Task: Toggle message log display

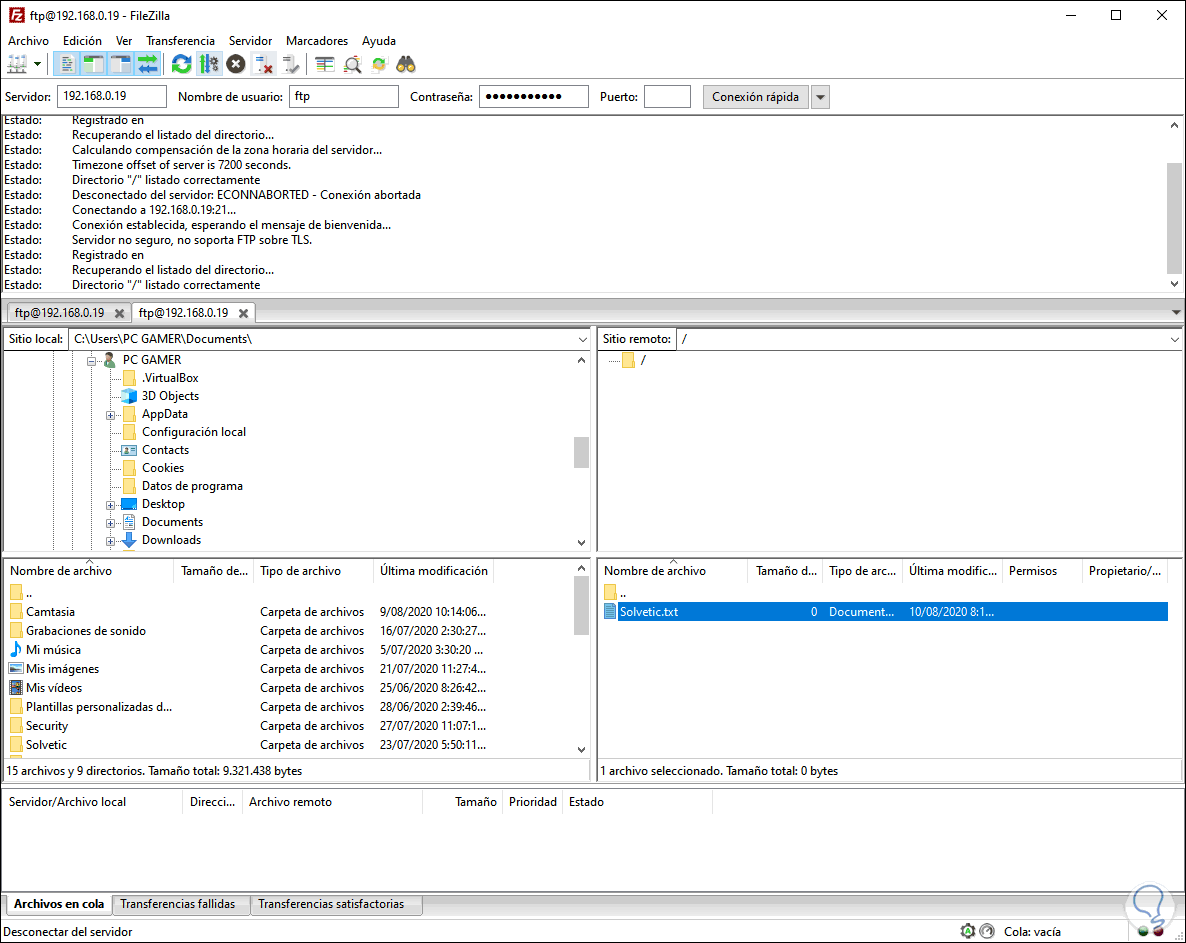Action: (67, 64)
